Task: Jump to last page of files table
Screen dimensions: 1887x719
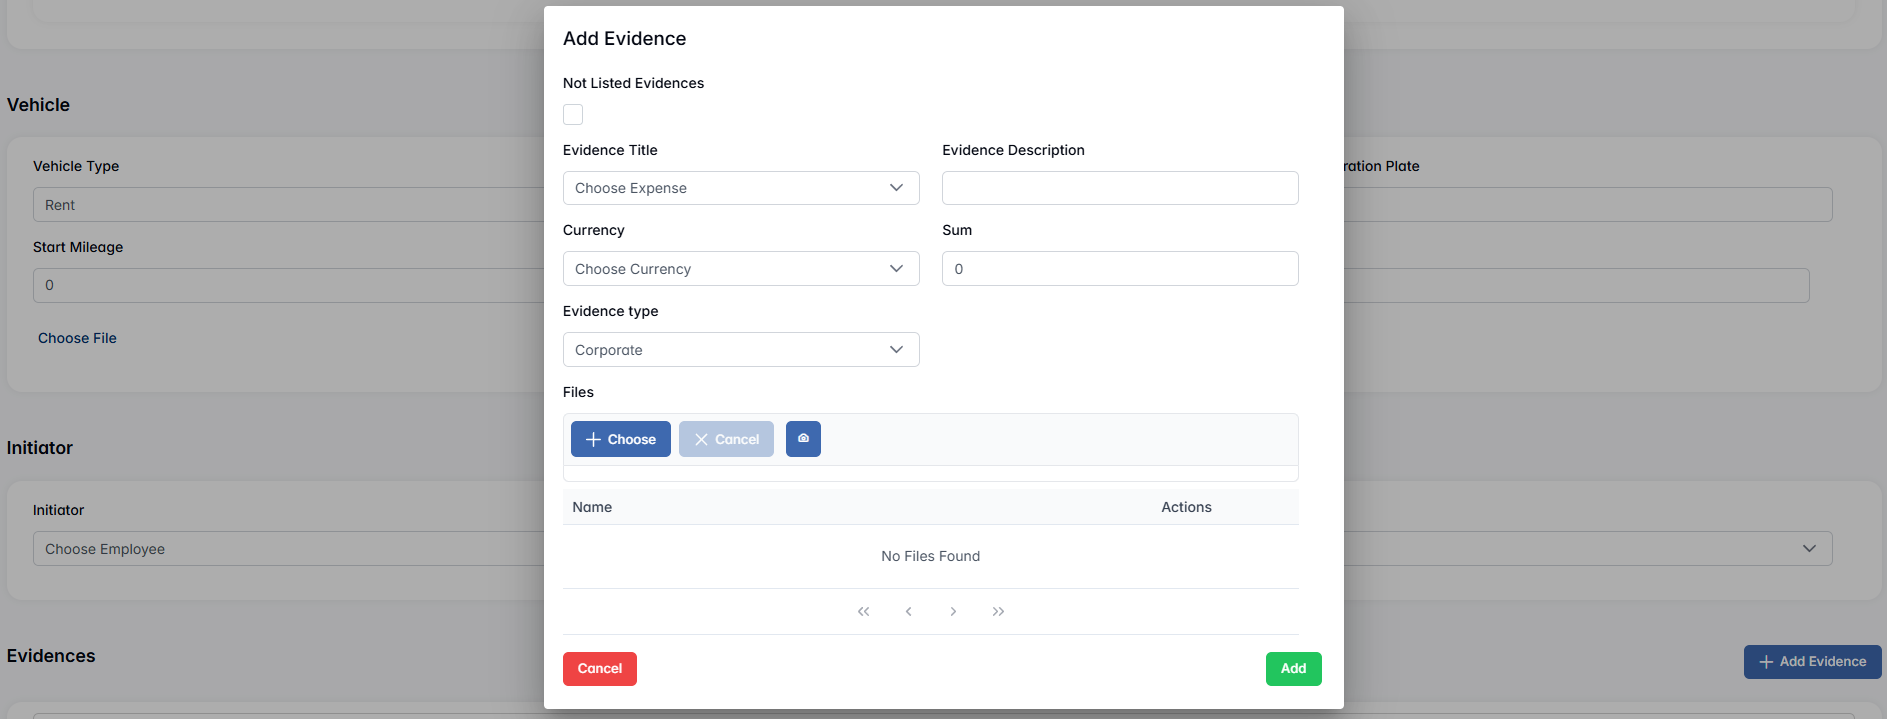Action: [x=998, y=611]
